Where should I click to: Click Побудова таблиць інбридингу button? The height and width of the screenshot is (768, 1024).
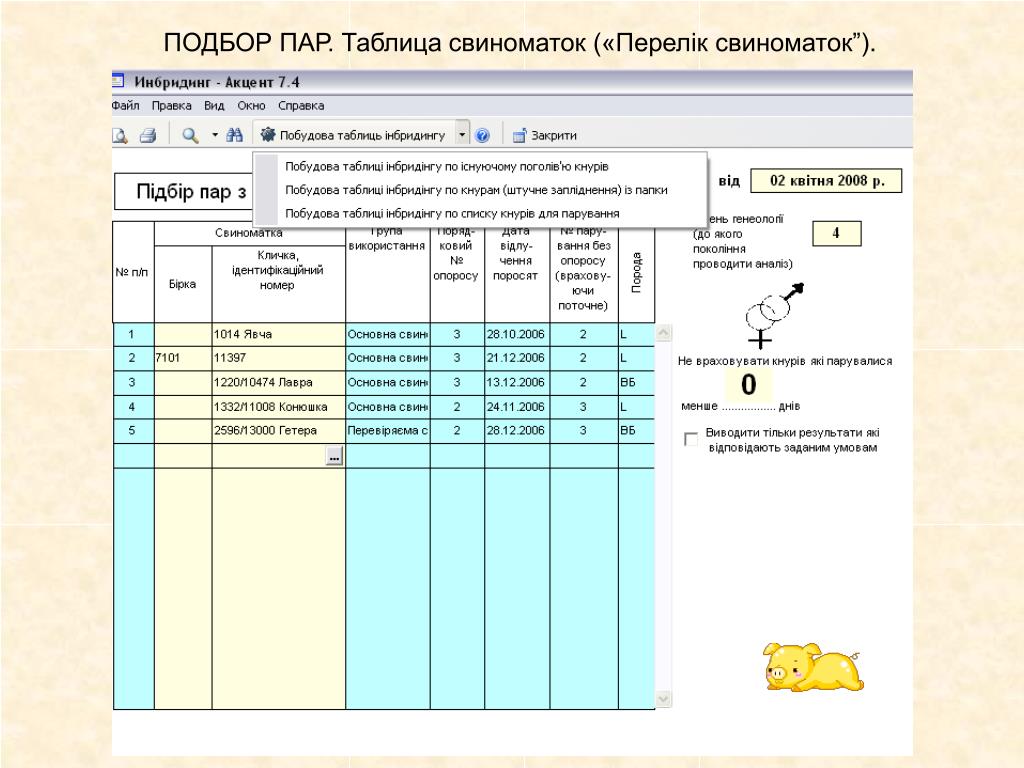(x=353, y=135)
